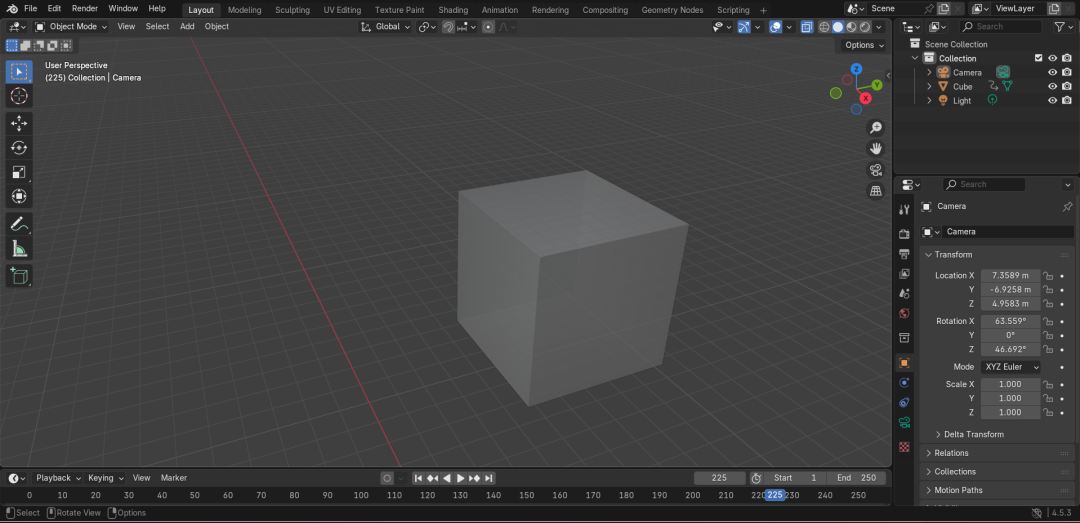Screen dimensions: 1080x523
Task: Select the Measure tool
Action: (x=19, y=248)
